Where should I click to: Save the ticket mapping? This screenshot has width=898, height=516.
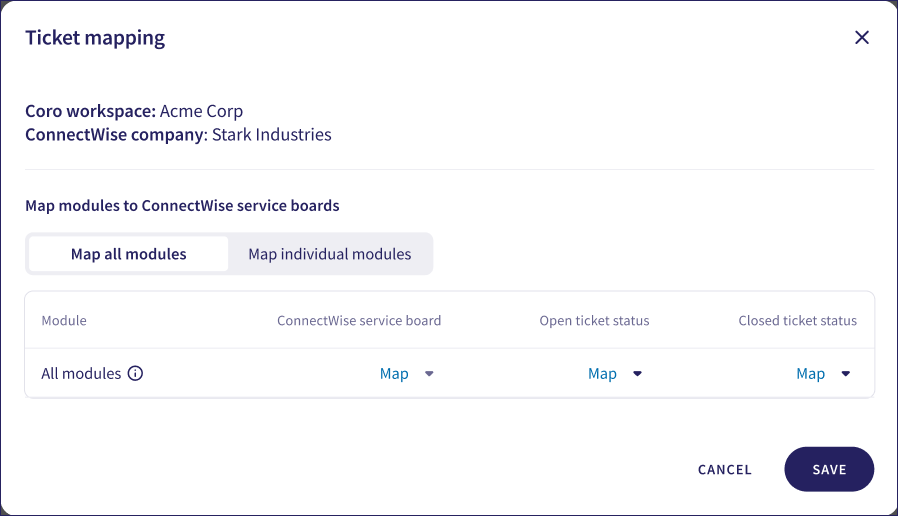click(x=829, y=469)
